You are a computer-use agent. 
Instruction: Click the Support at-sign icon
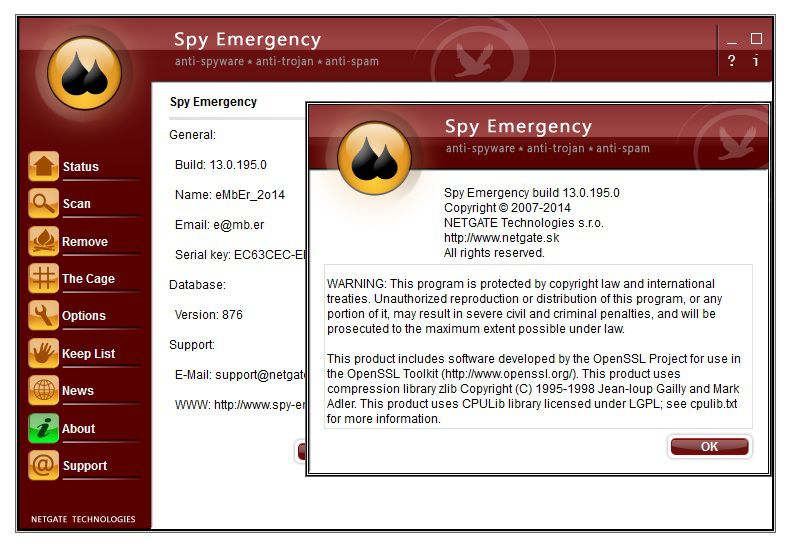click(43, 465)
